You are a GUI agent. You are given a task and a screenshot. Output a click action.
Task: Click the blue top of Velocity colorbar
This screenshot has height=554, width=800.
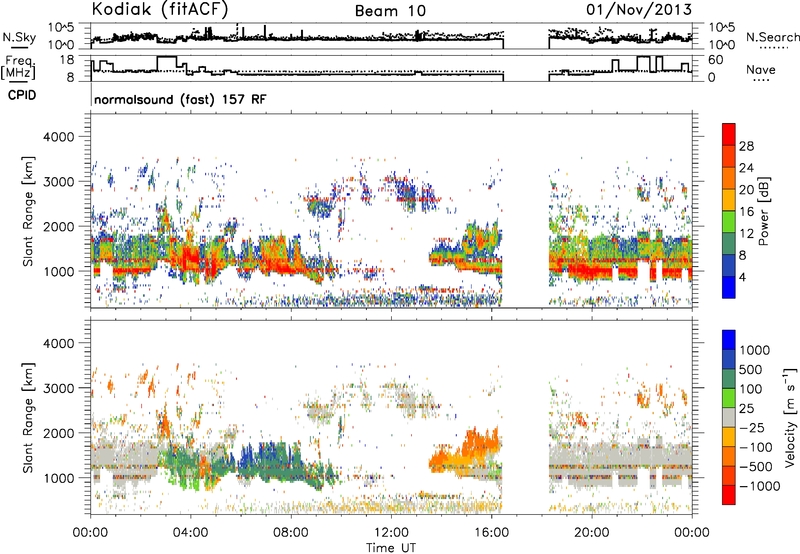pyautogui.click(x=729, y=339)
